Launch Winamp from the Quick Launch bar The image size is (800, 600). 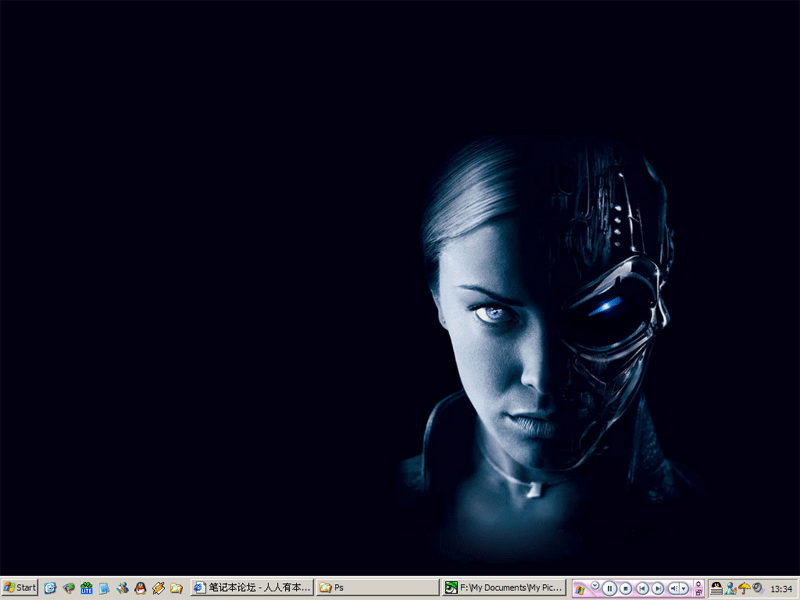point(158,588)
